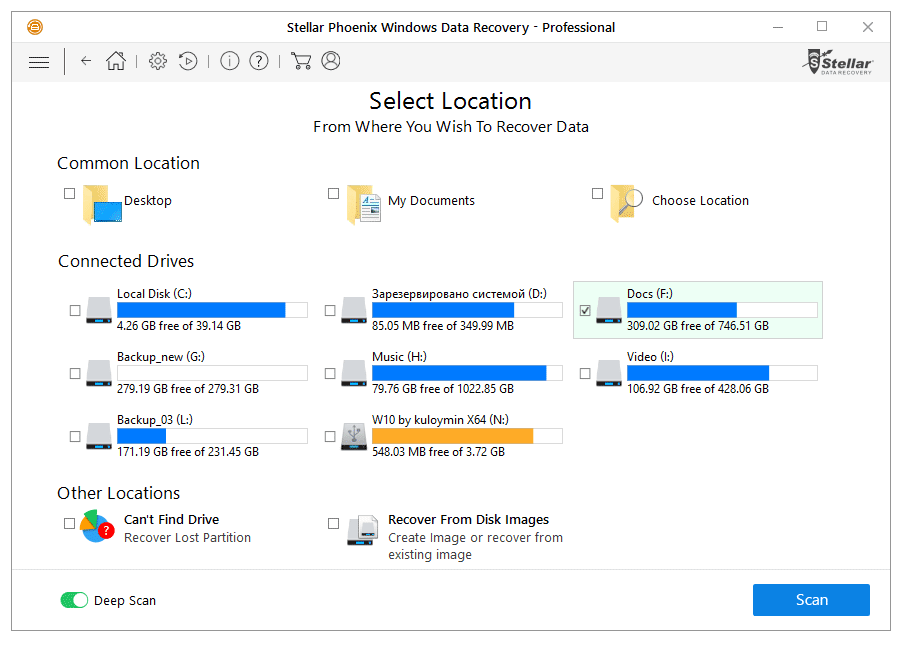Click the USB drive (N:) icon

[354, 437]
